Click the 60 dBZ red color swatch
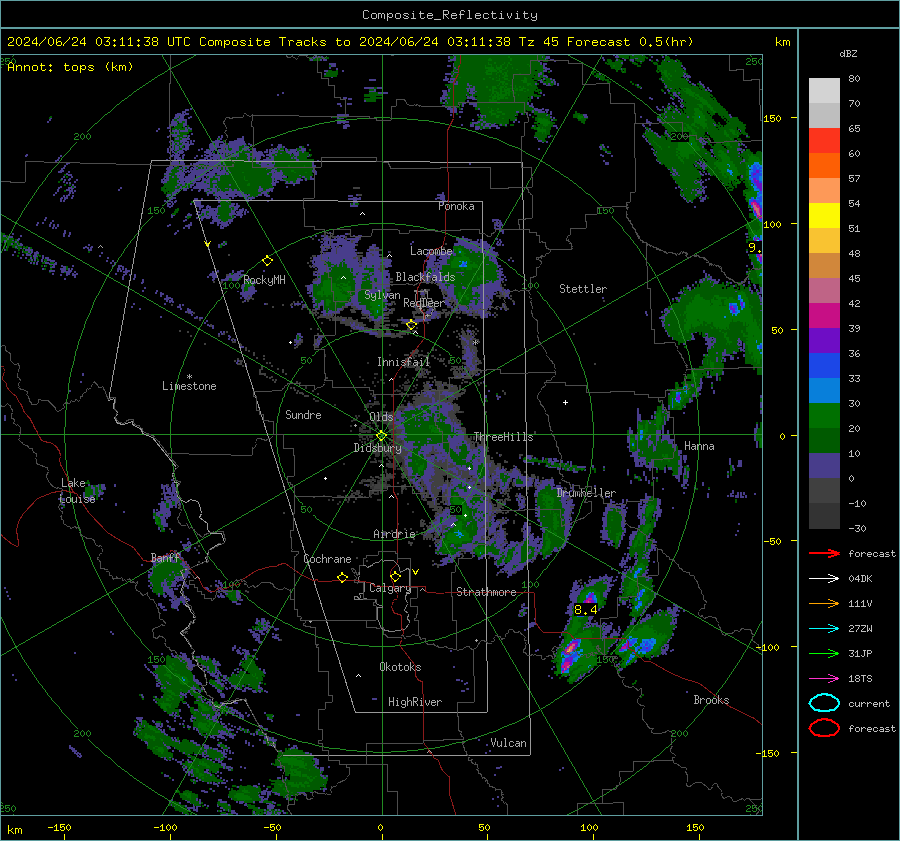The height and width of the screenshot is (841, 900). (824, 140)
